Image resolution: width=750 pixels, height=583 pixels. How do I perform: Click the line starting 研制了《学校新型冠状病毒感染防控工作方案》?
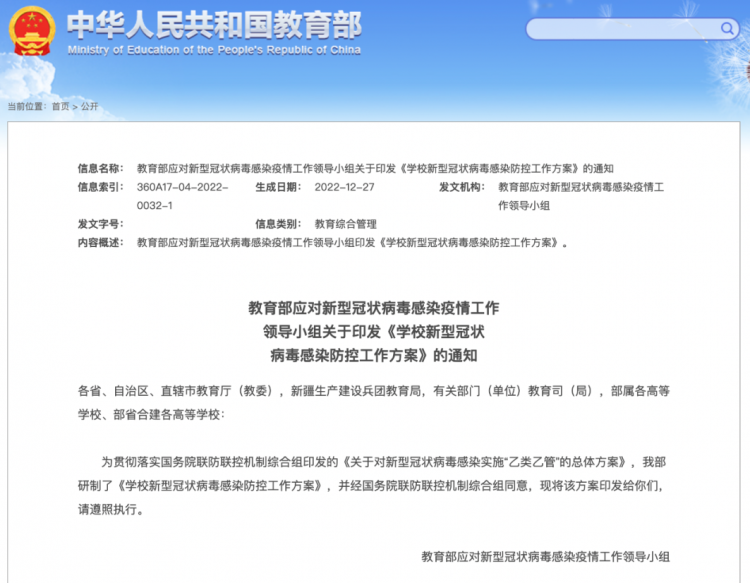(x=371, y=486)
